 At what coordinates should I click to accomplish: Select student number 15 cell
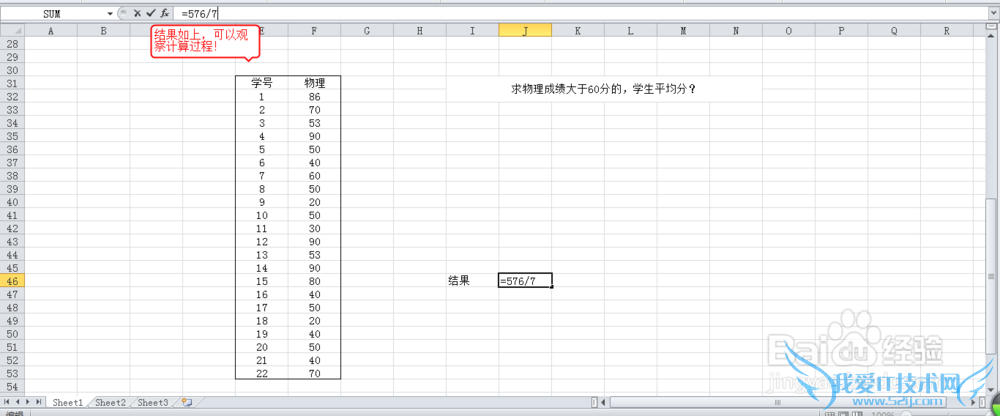click(261, 281)
